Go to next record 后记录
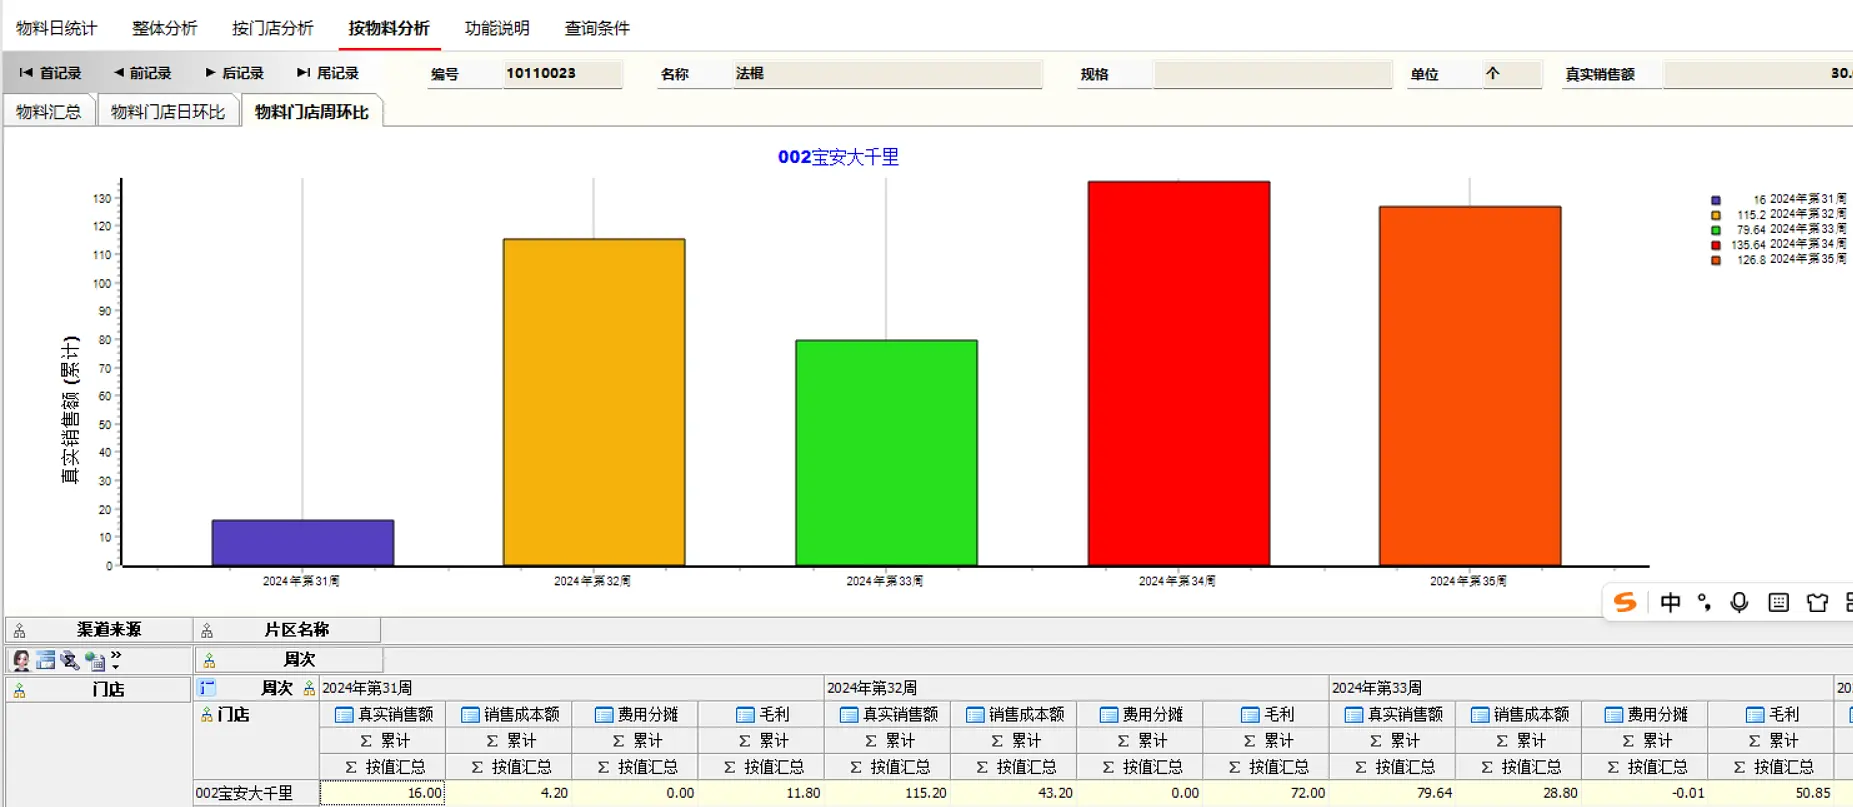Viewport: 1853px width, 807px height. tap(234, 73)
